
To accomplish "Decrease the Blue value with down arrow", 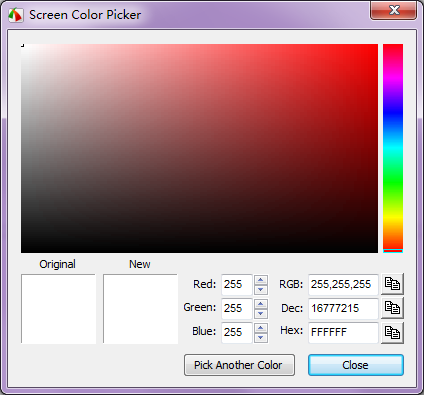I will pos(261,338).
